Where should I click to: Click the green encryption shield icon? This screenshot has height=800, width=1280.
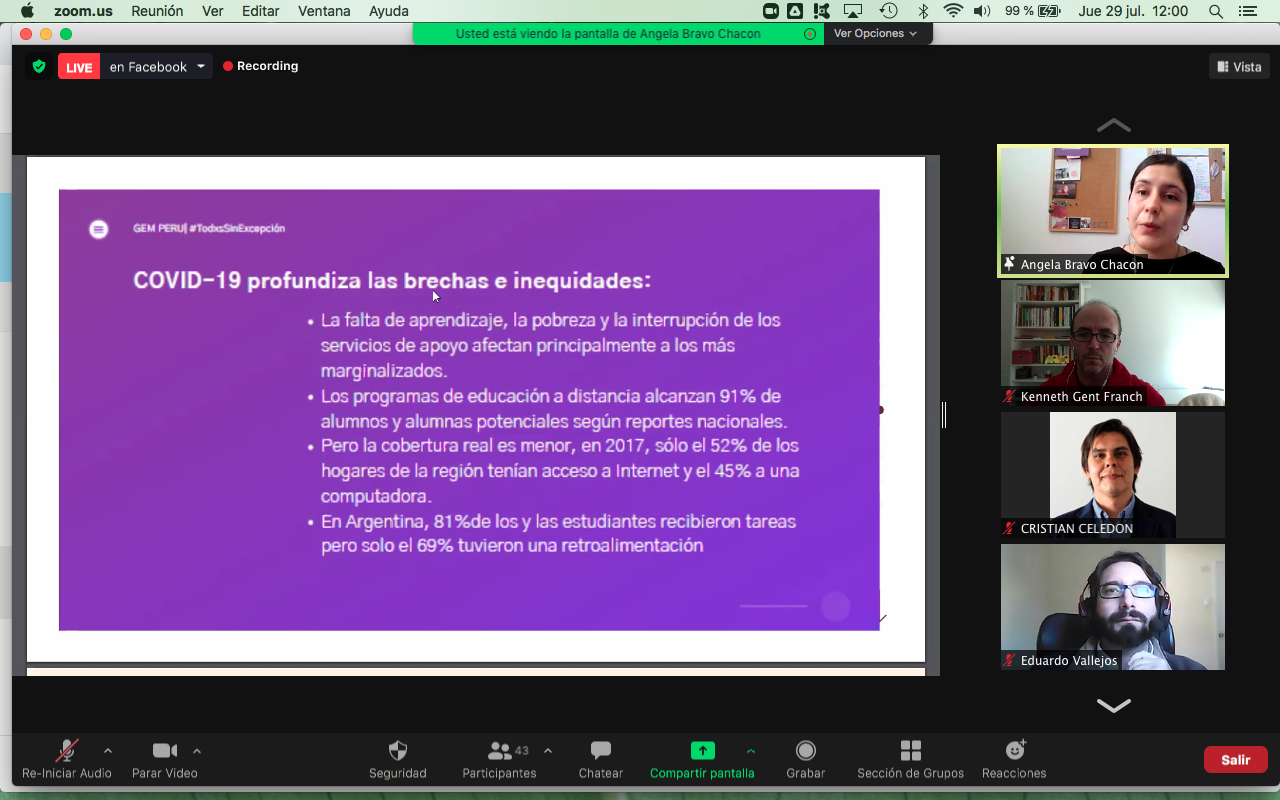click(x=39, y=67)
